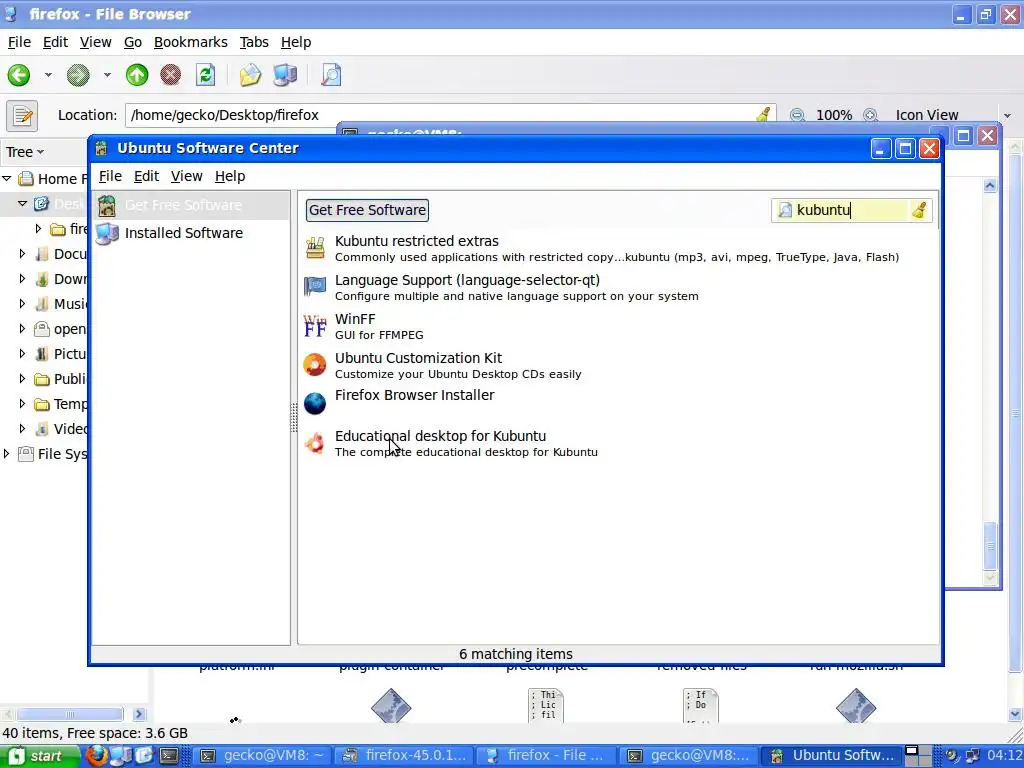Select Educational desktop for Kubuntu icon

315,443
